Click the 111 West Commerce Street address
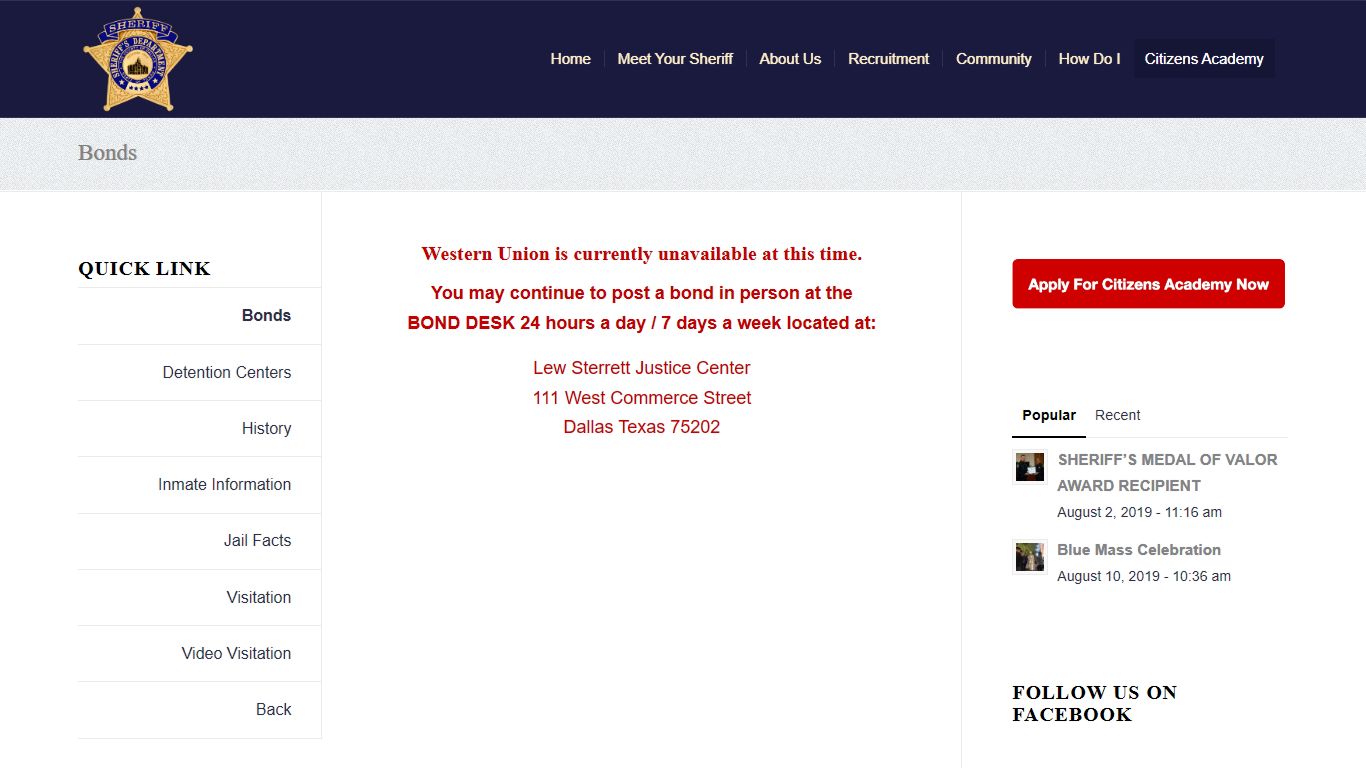Viewport: 1366px width, 768px height. 642,398
